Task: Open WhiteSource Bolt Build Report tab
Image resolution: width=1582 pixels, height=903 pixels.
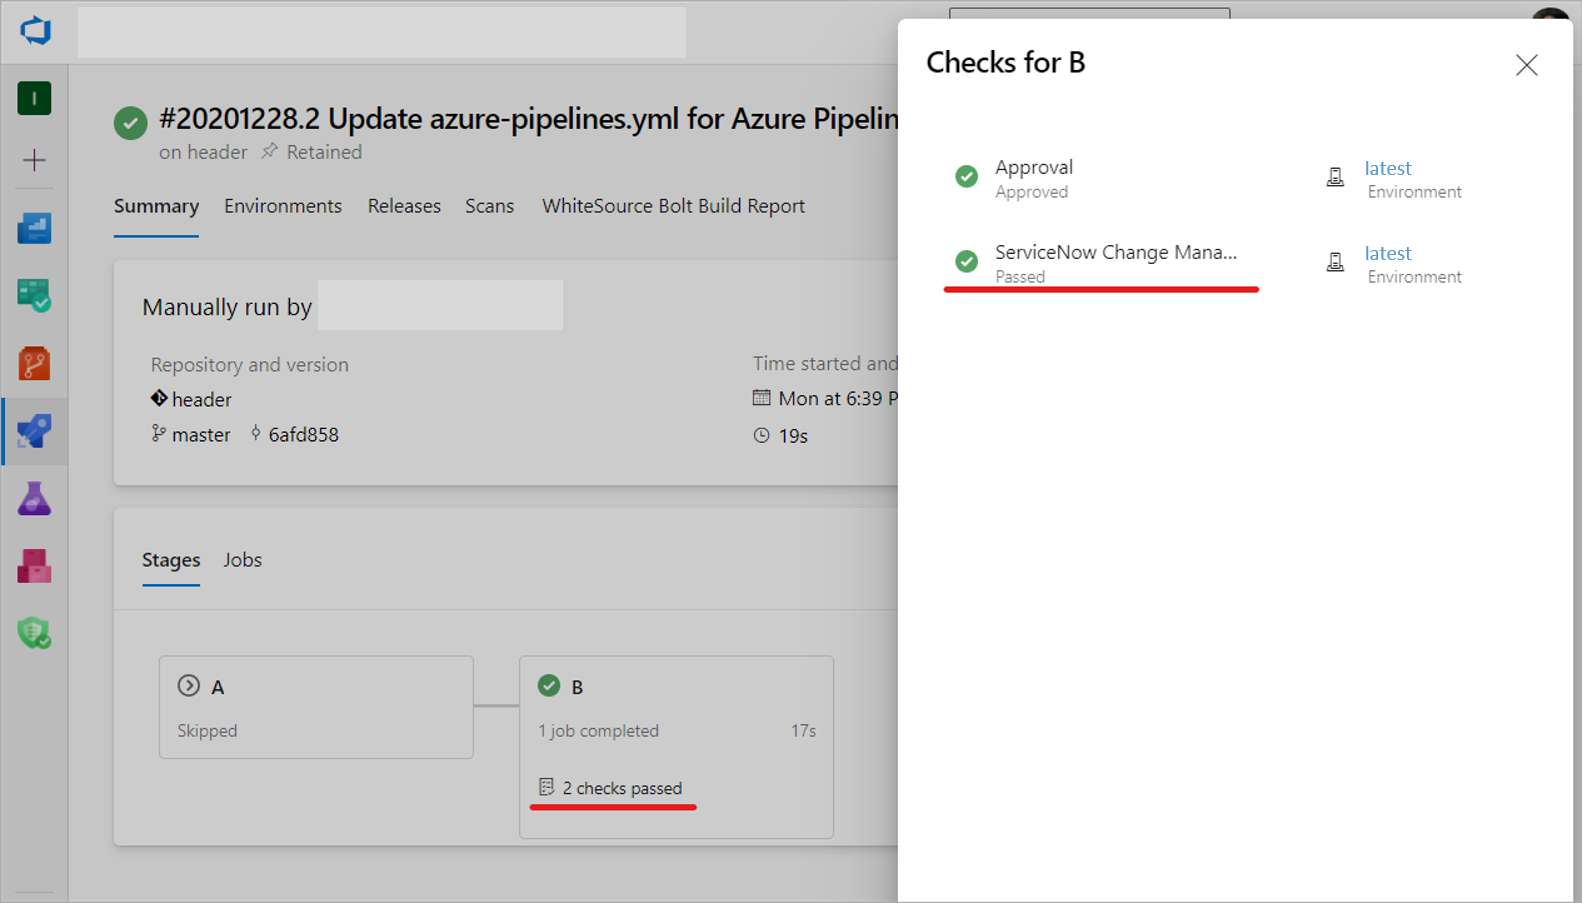Action: coord(673,206)
